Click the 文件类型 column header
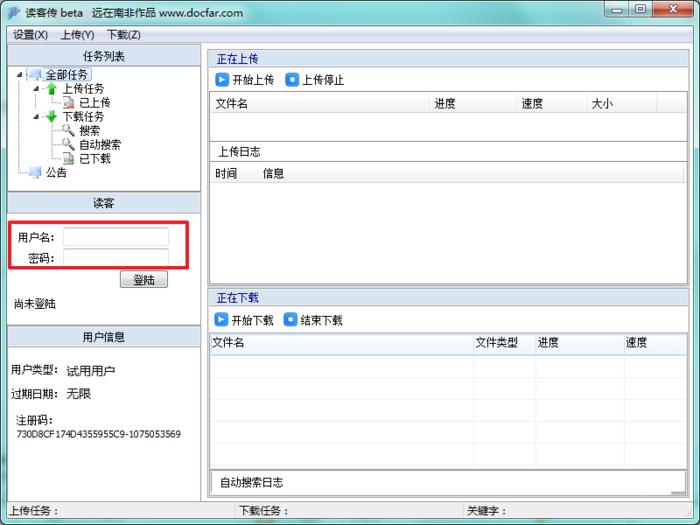The image size is (700, 525). click(x=505, y=343)
